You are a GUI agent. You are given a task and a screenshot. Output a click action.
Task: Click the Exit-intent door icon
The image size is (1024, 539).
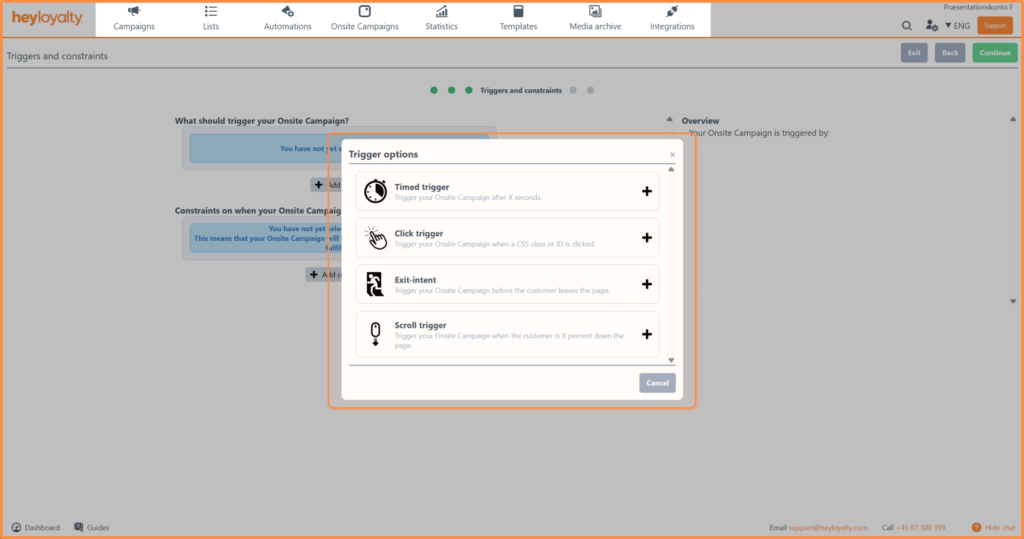(x=375, y=285)
